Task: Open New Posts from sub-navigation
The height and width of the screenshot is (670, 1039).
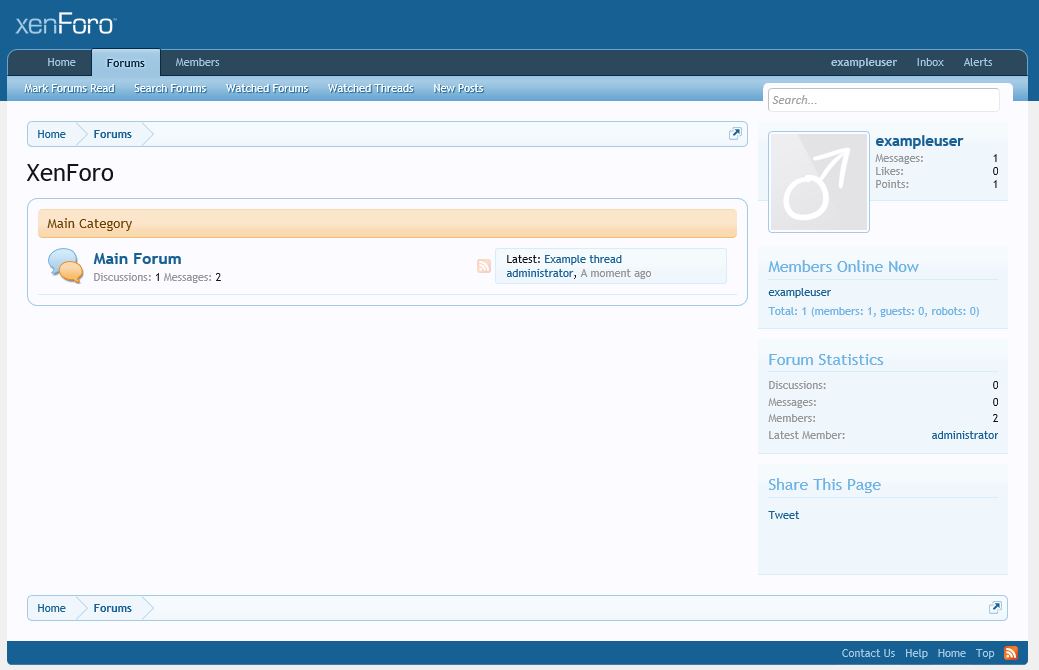Action: point(458,88)
